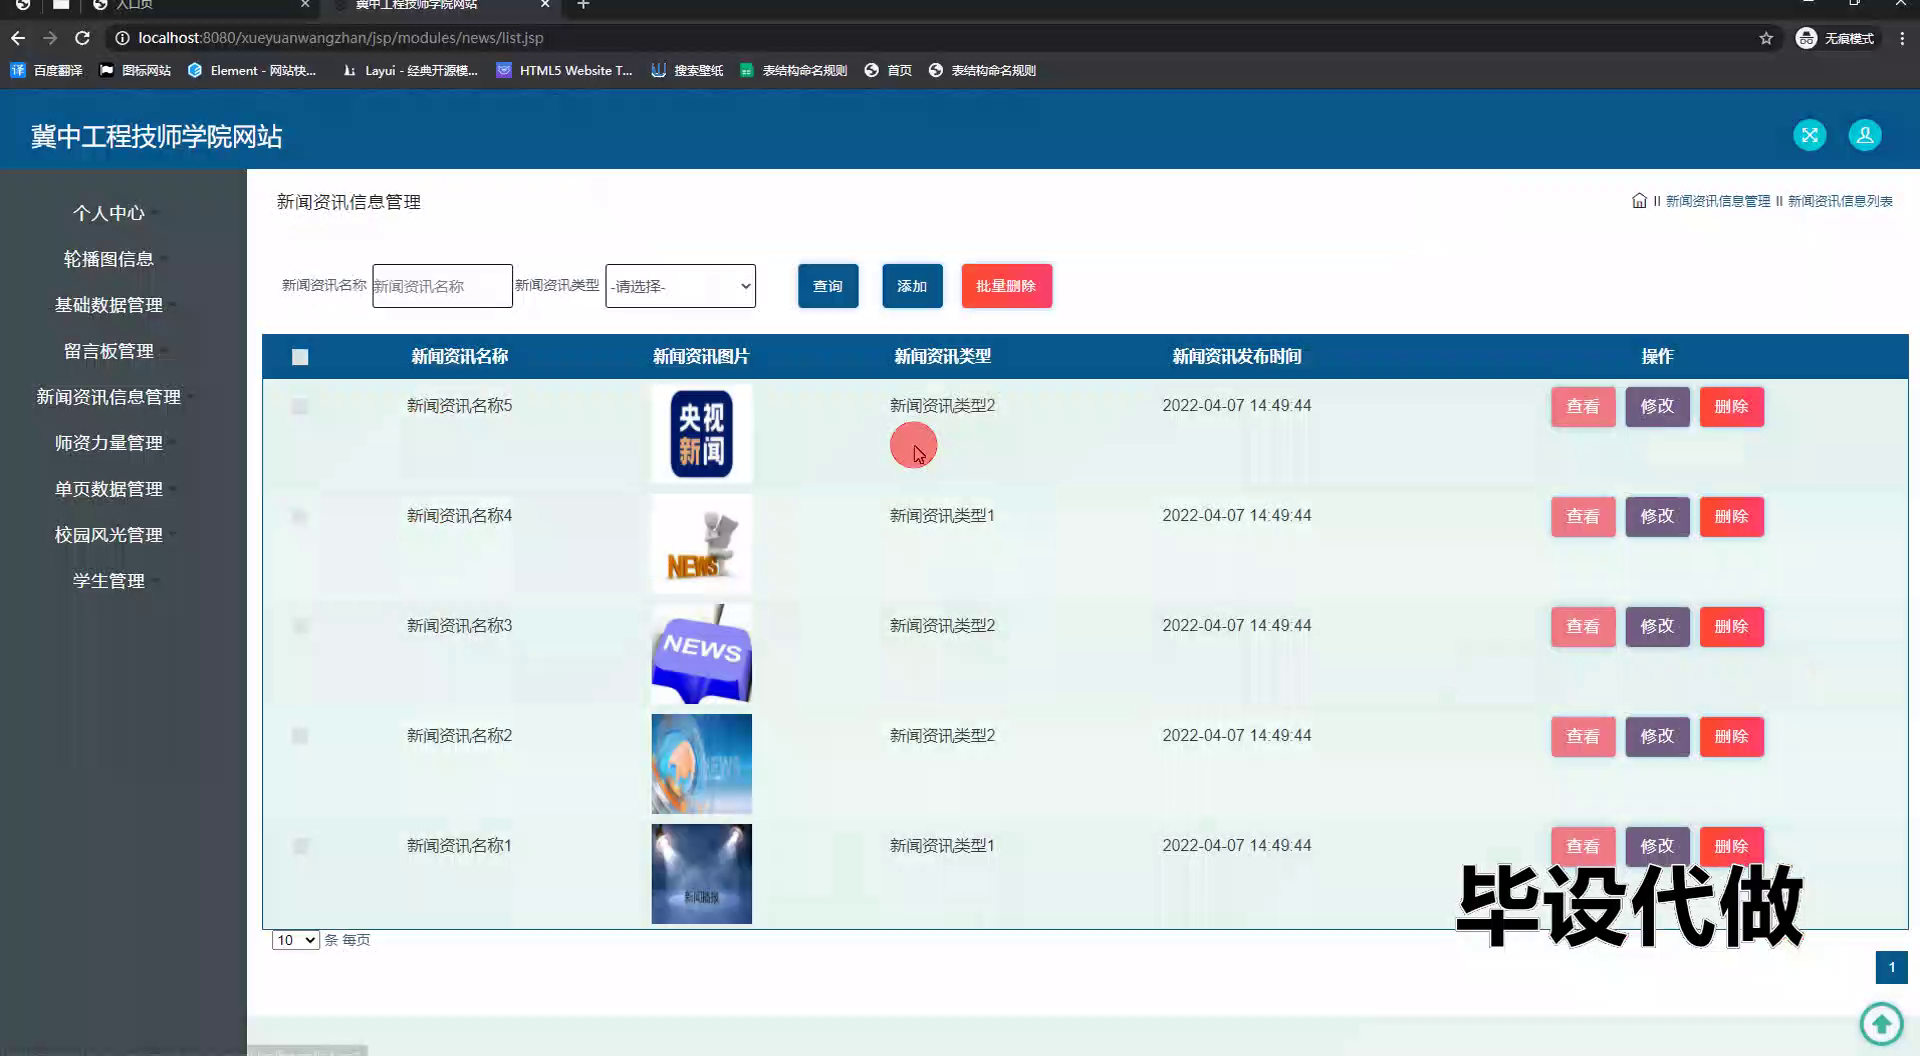Open the globe thumbnail for 新闻资讯名称2
The height and width of the screenshot is (1056, 1920).
pyautogui.click(x=701, y=764)
